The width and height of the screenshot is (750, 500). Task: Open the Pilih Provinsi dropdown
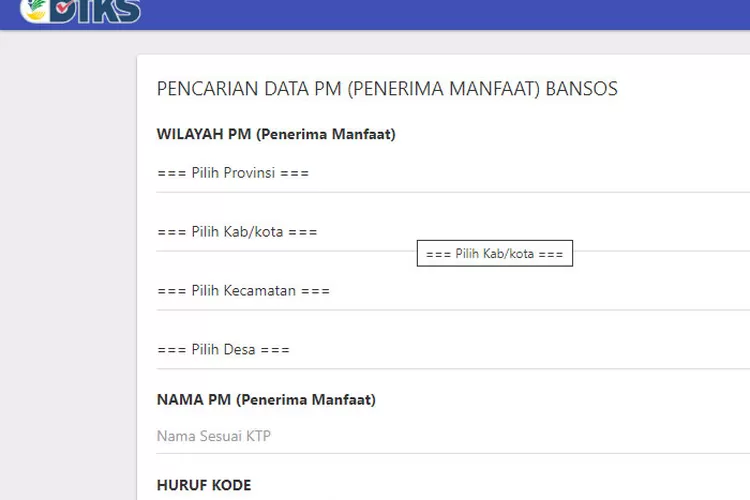(453, 173)
